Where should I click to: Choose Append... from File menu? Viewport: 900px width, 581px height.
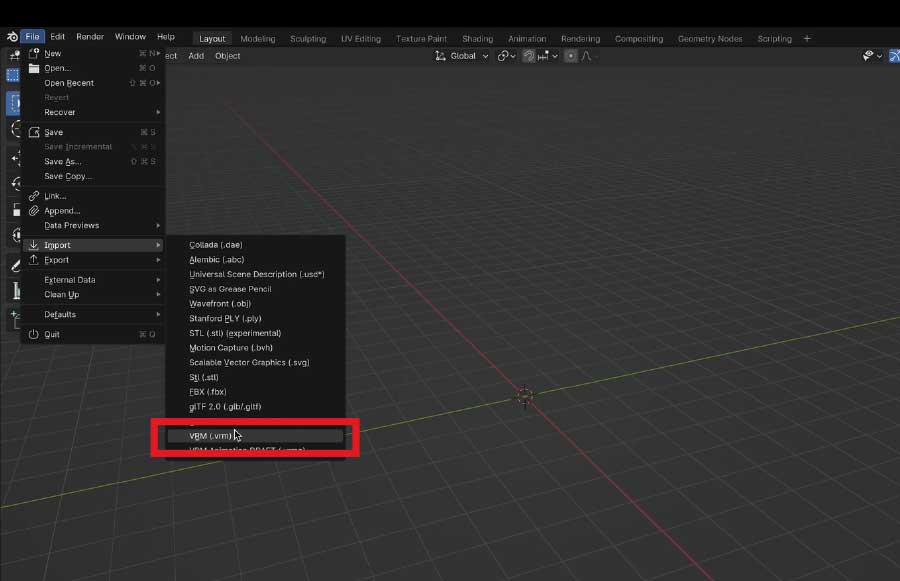pos(92,211)
